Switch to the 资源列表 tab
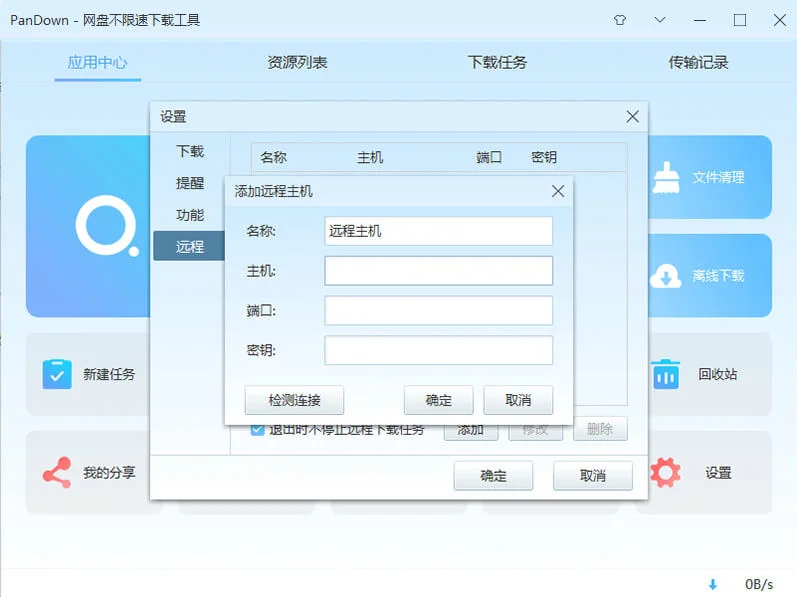The width and height of the screenshot is (797, 597). pos(297,62)
